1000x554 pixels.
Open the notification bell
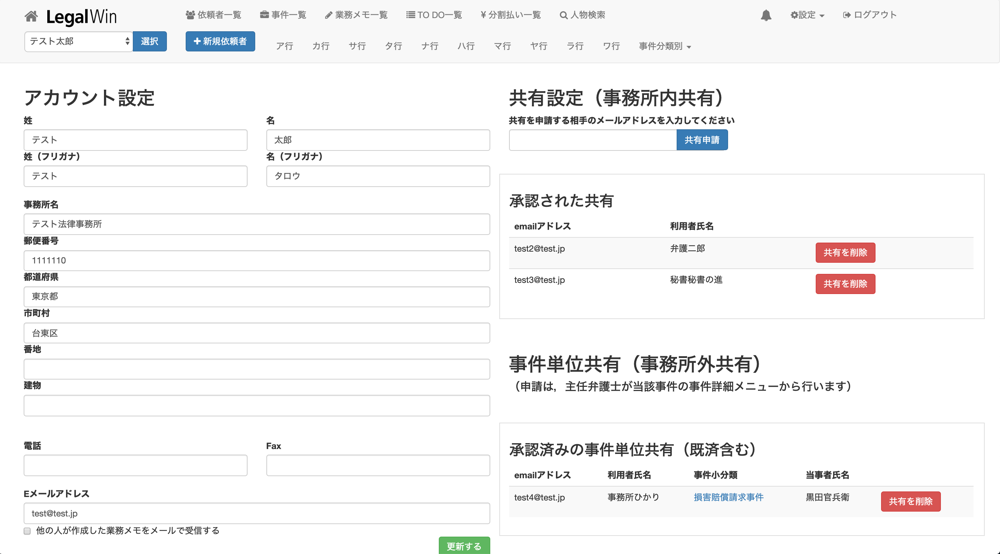pyautogui.click(x=766, y=16)
